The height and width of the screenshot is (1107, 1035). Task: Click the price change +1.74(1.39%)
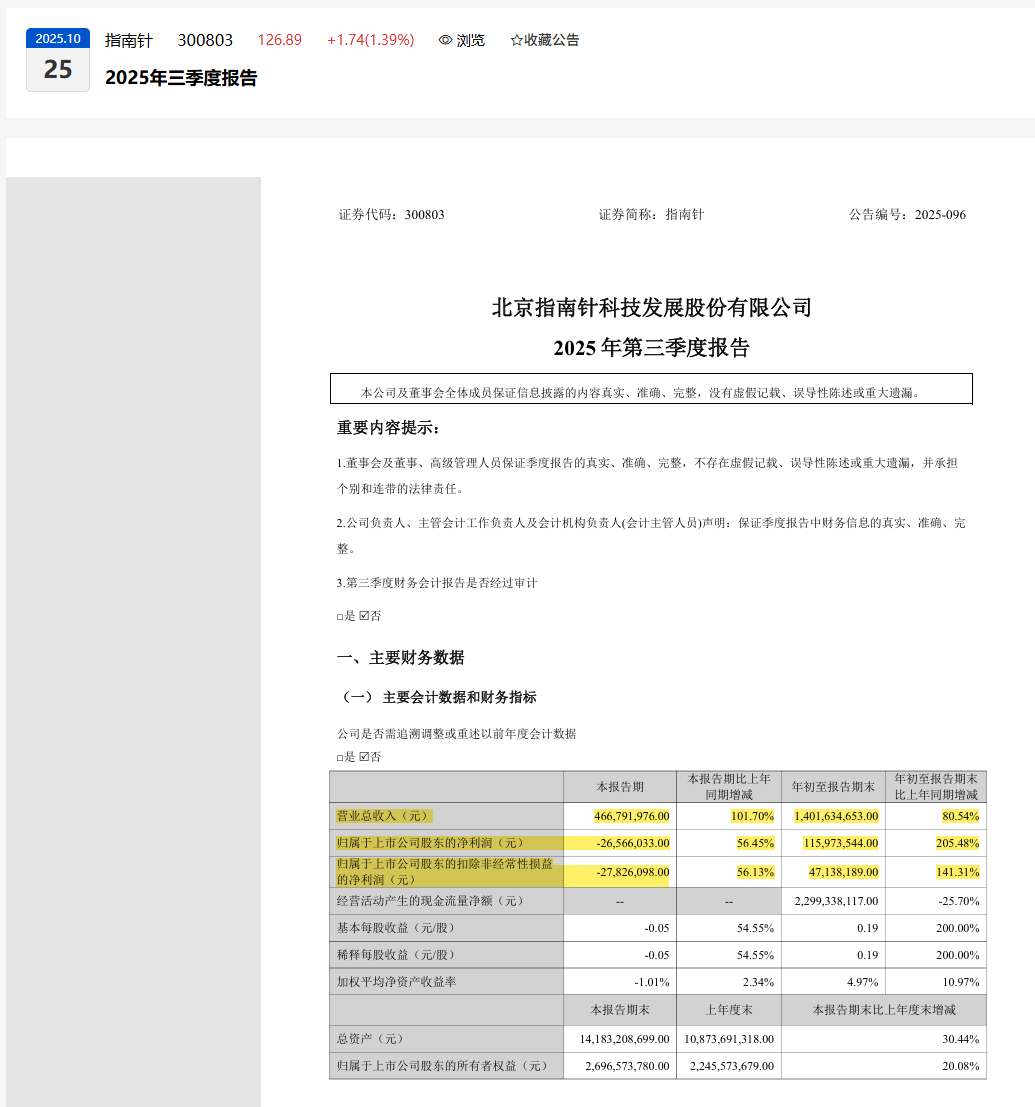tap(371, 40)
